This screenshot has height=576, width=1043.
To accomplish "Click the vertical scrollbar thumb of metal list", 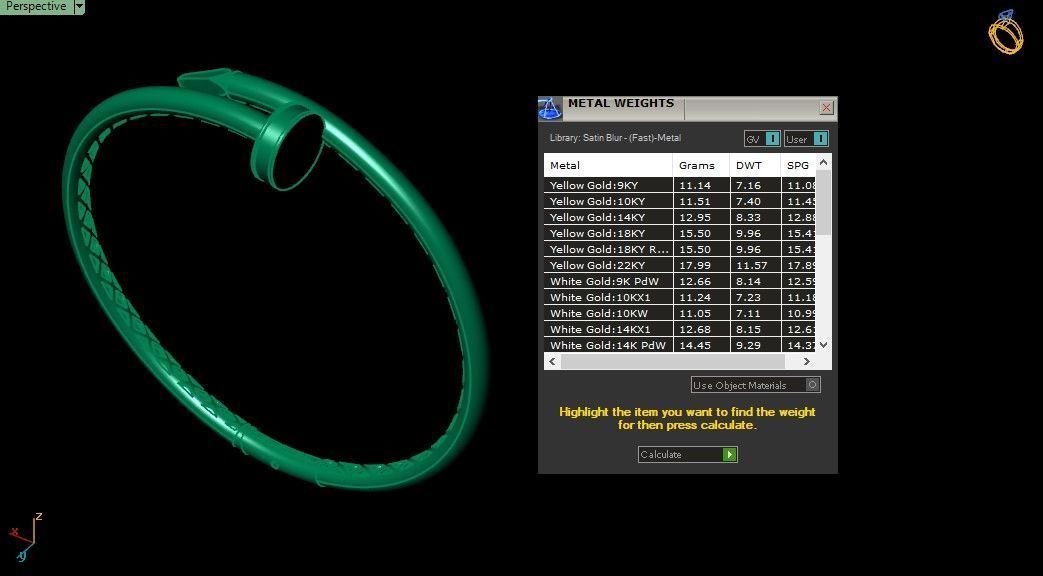I will click(x=823, y=202).
